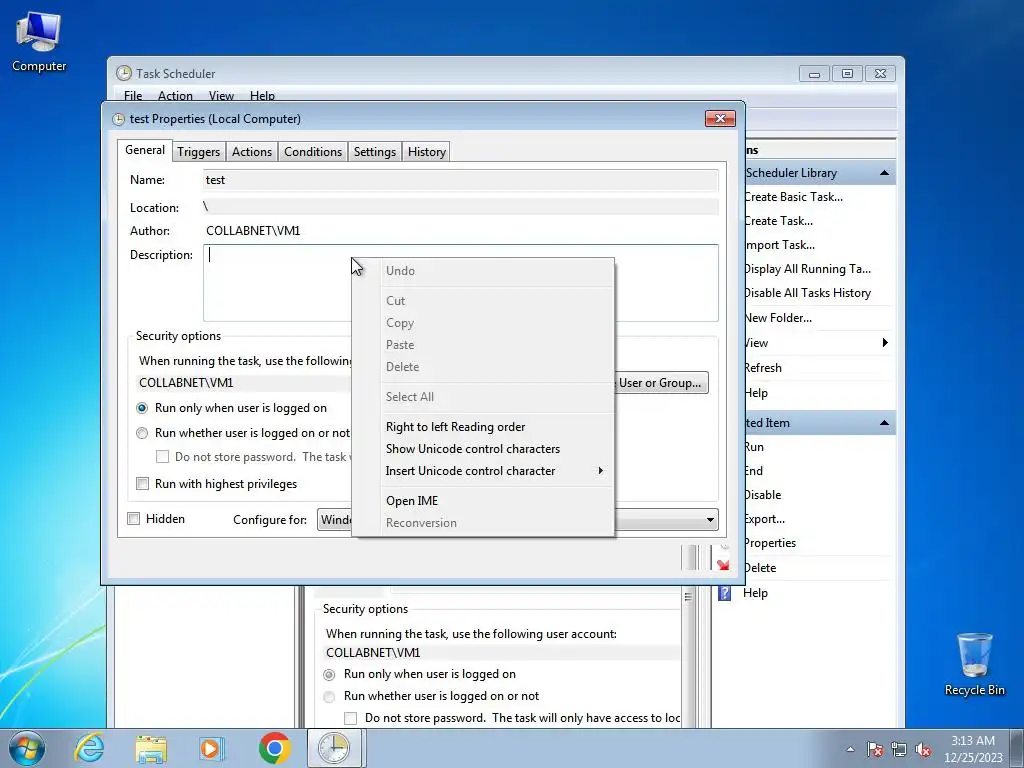The width and height of the screenshot is (1024, 768).
Task: Enable Run with highest privileges
Action: click(x=142, y=484)
